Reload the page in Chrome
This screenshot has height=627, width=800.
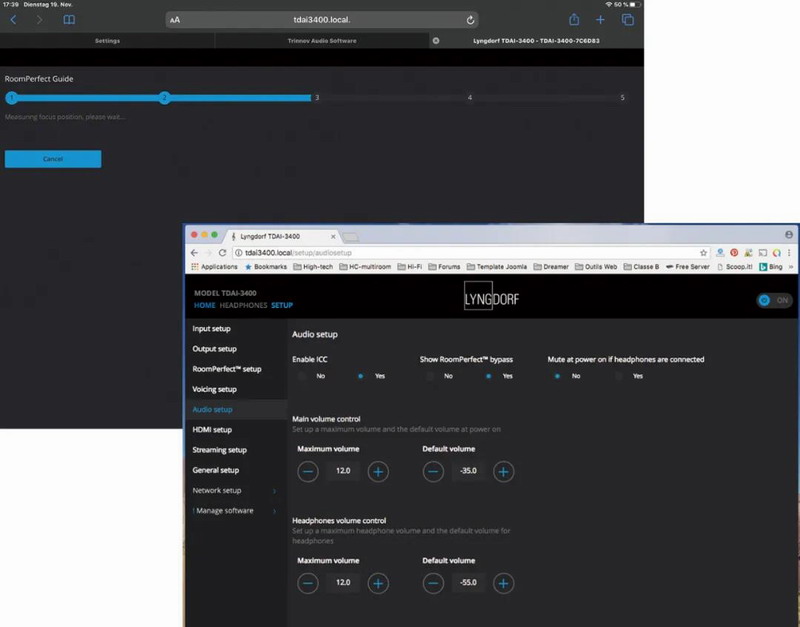tap(222, 253)
